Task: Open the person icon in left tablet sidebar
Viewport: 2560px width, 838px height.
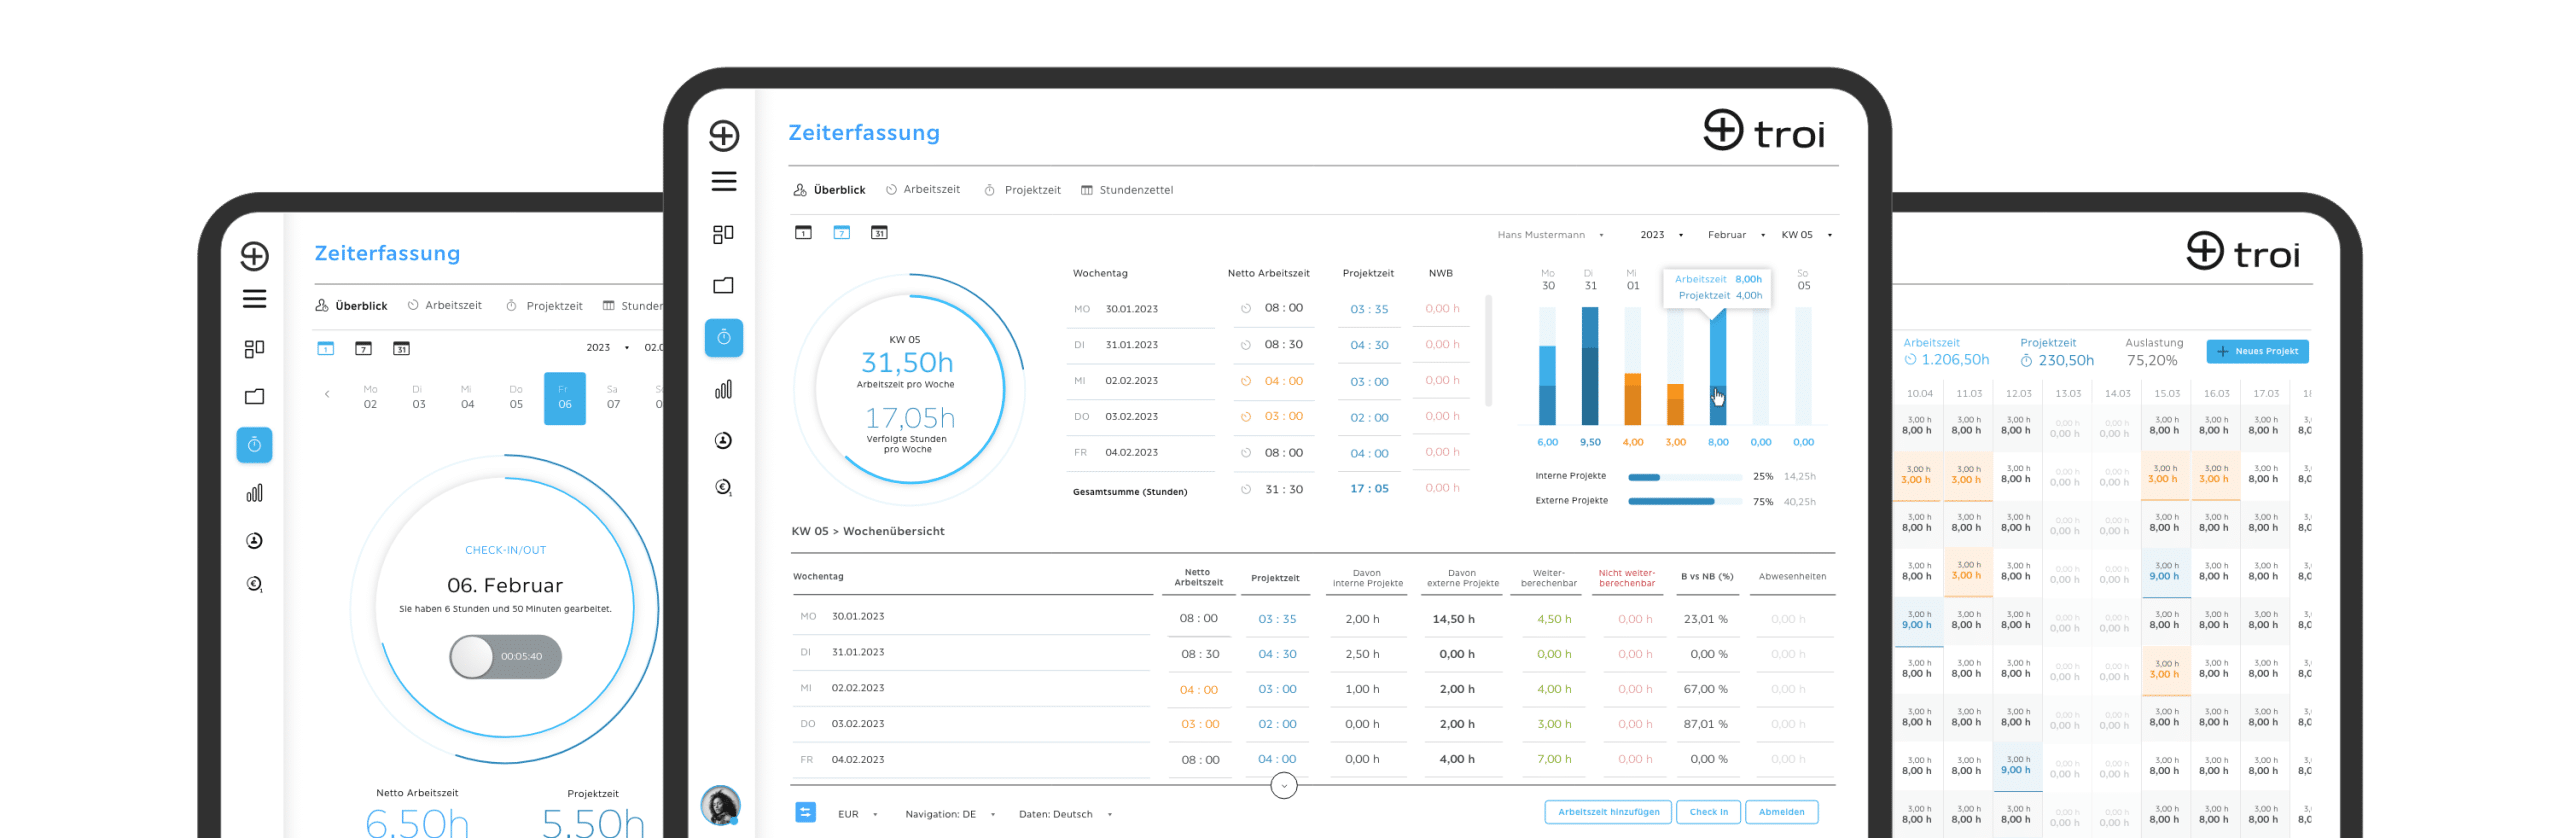Action: [x=254, y=540]
